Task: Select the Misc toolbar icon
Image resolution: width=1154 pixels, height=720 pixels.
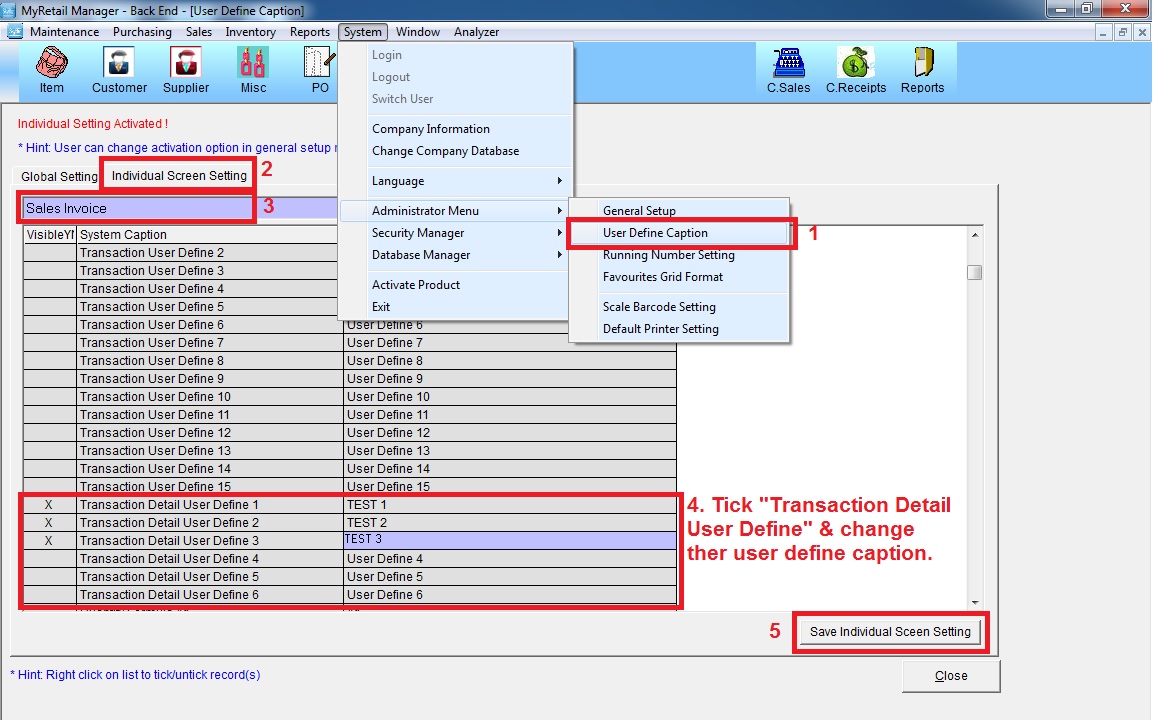Action: coord(253,69)
